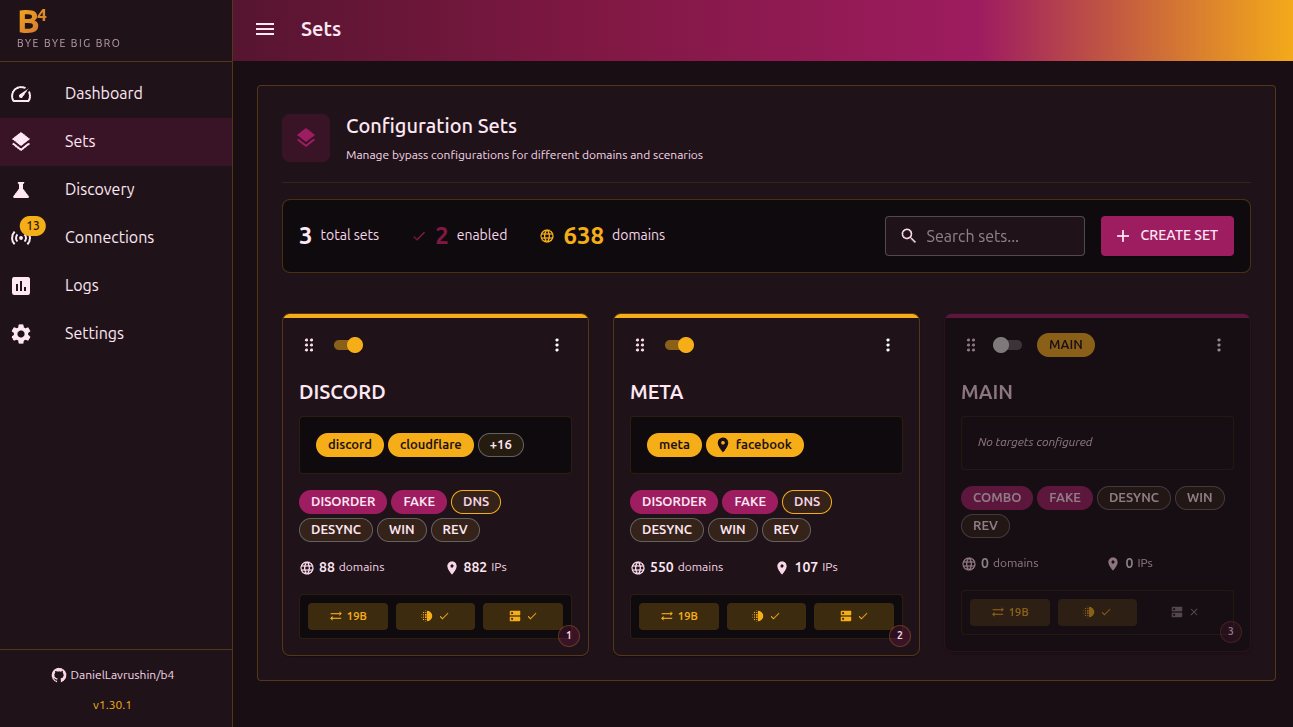Click the Configuration Sets header stack icon
Screen dimensions: 1293x727
(306, 137)
